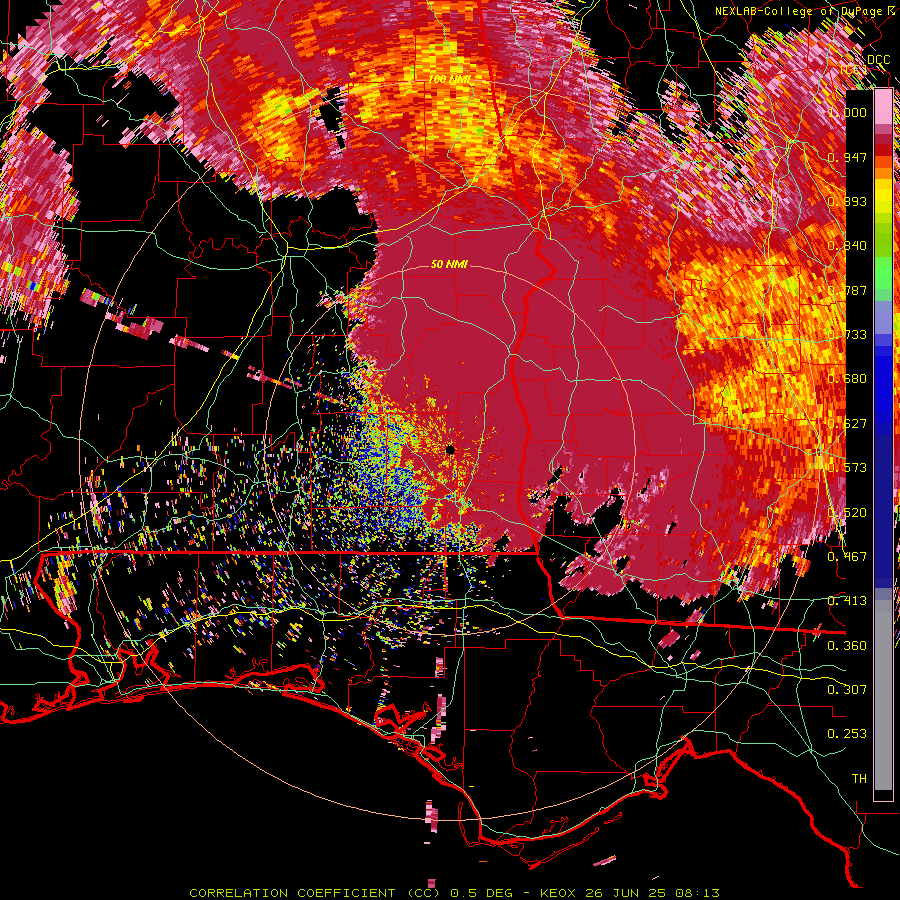Click the TH threshold label
Screen dimensions: 900x900
tap(859, 779)
